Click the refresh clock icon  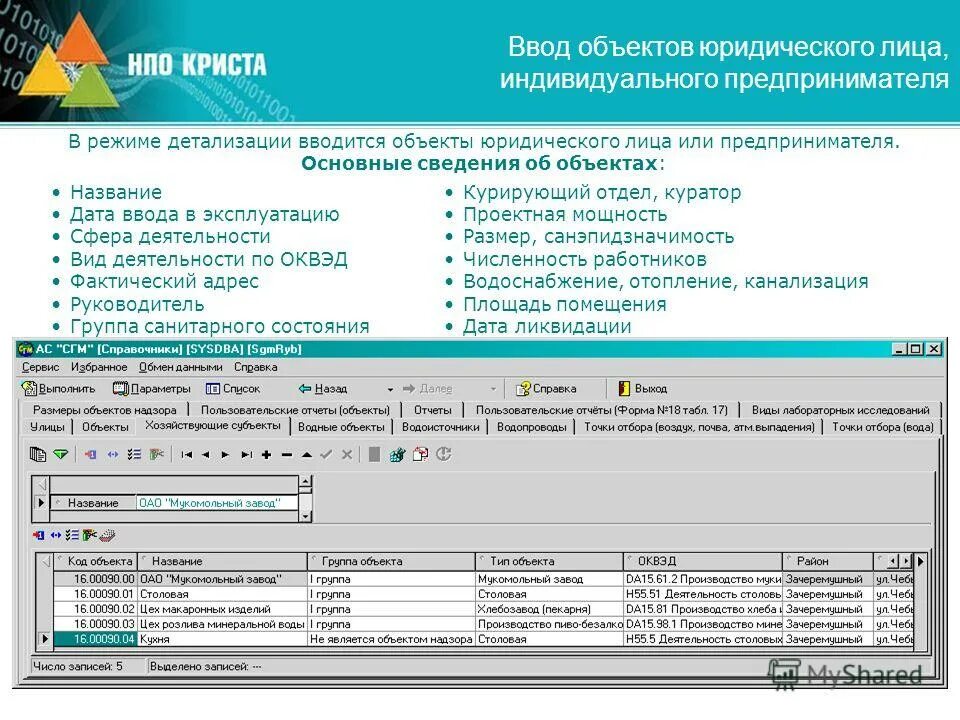click(444, 454)
